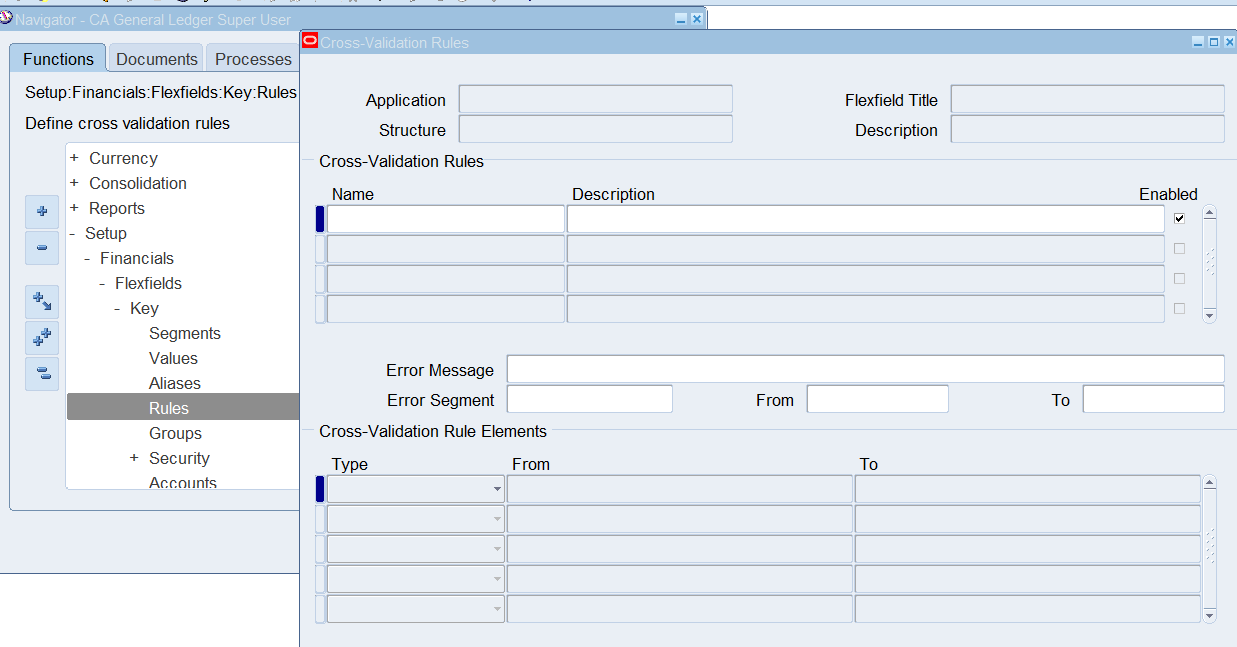Click the From date field beside Error Segment

878,399
